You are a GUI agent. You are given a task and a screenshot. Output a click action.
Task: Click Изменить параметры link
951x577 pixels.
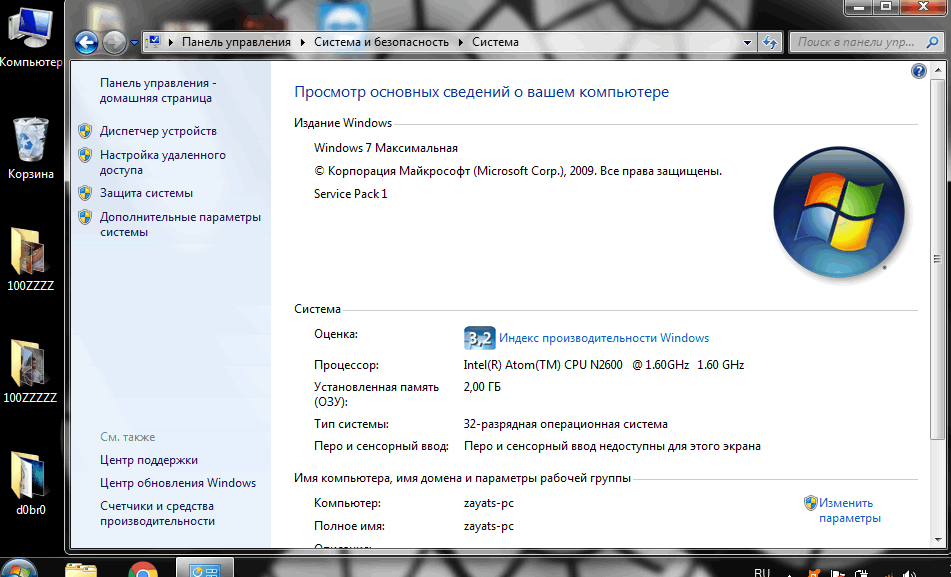click(850, 510)
